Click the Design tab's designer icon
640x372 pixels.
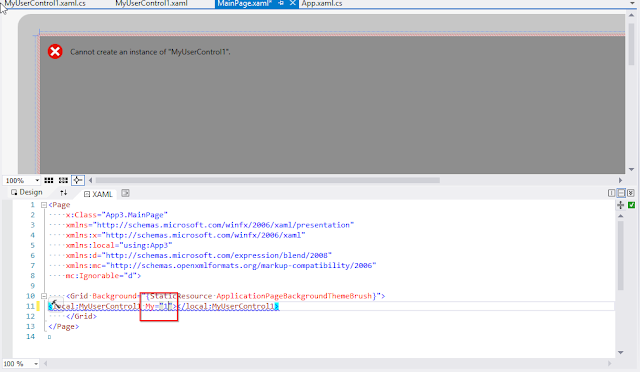(14, 192)
